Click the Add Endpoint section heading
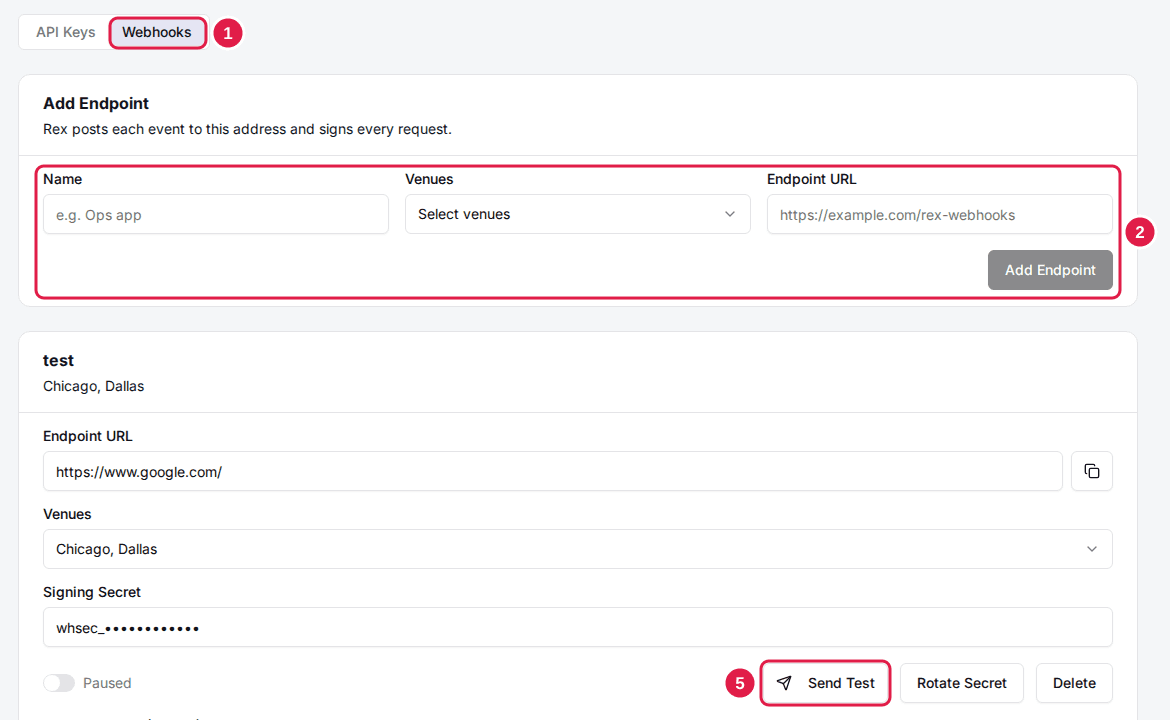The height and width of the screenshot is (720, 1170). coord(96,104)
